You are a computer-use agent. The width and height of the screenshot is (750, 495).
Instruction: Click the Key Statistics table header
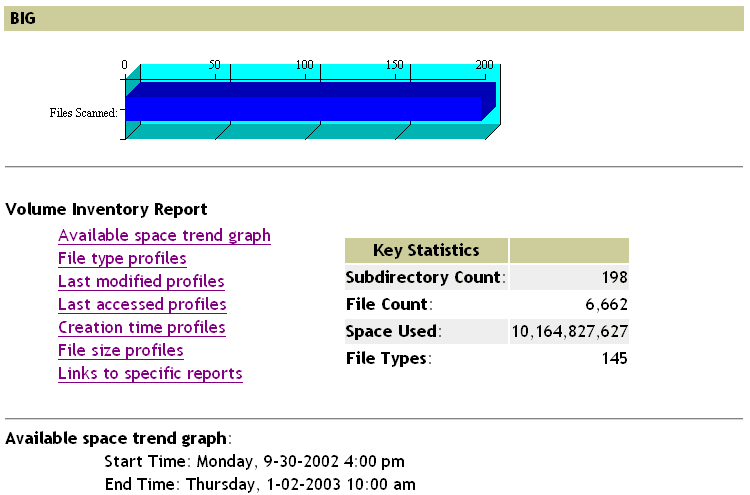coord(426,250)
